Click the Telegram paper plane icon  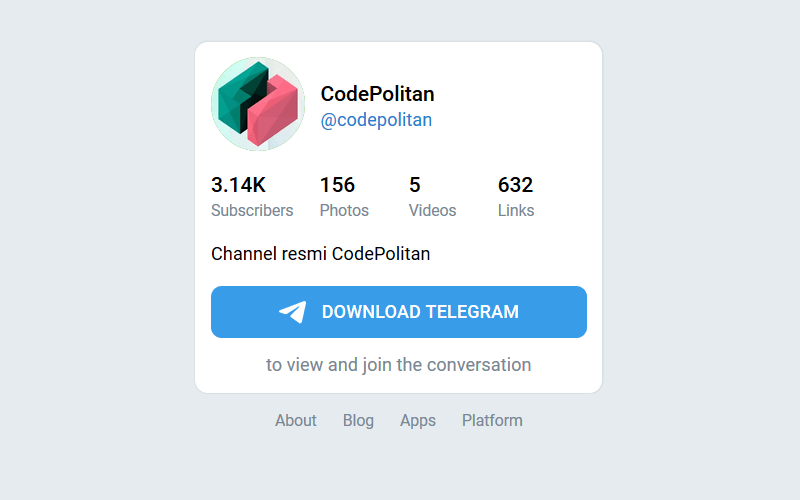point(292,312)
